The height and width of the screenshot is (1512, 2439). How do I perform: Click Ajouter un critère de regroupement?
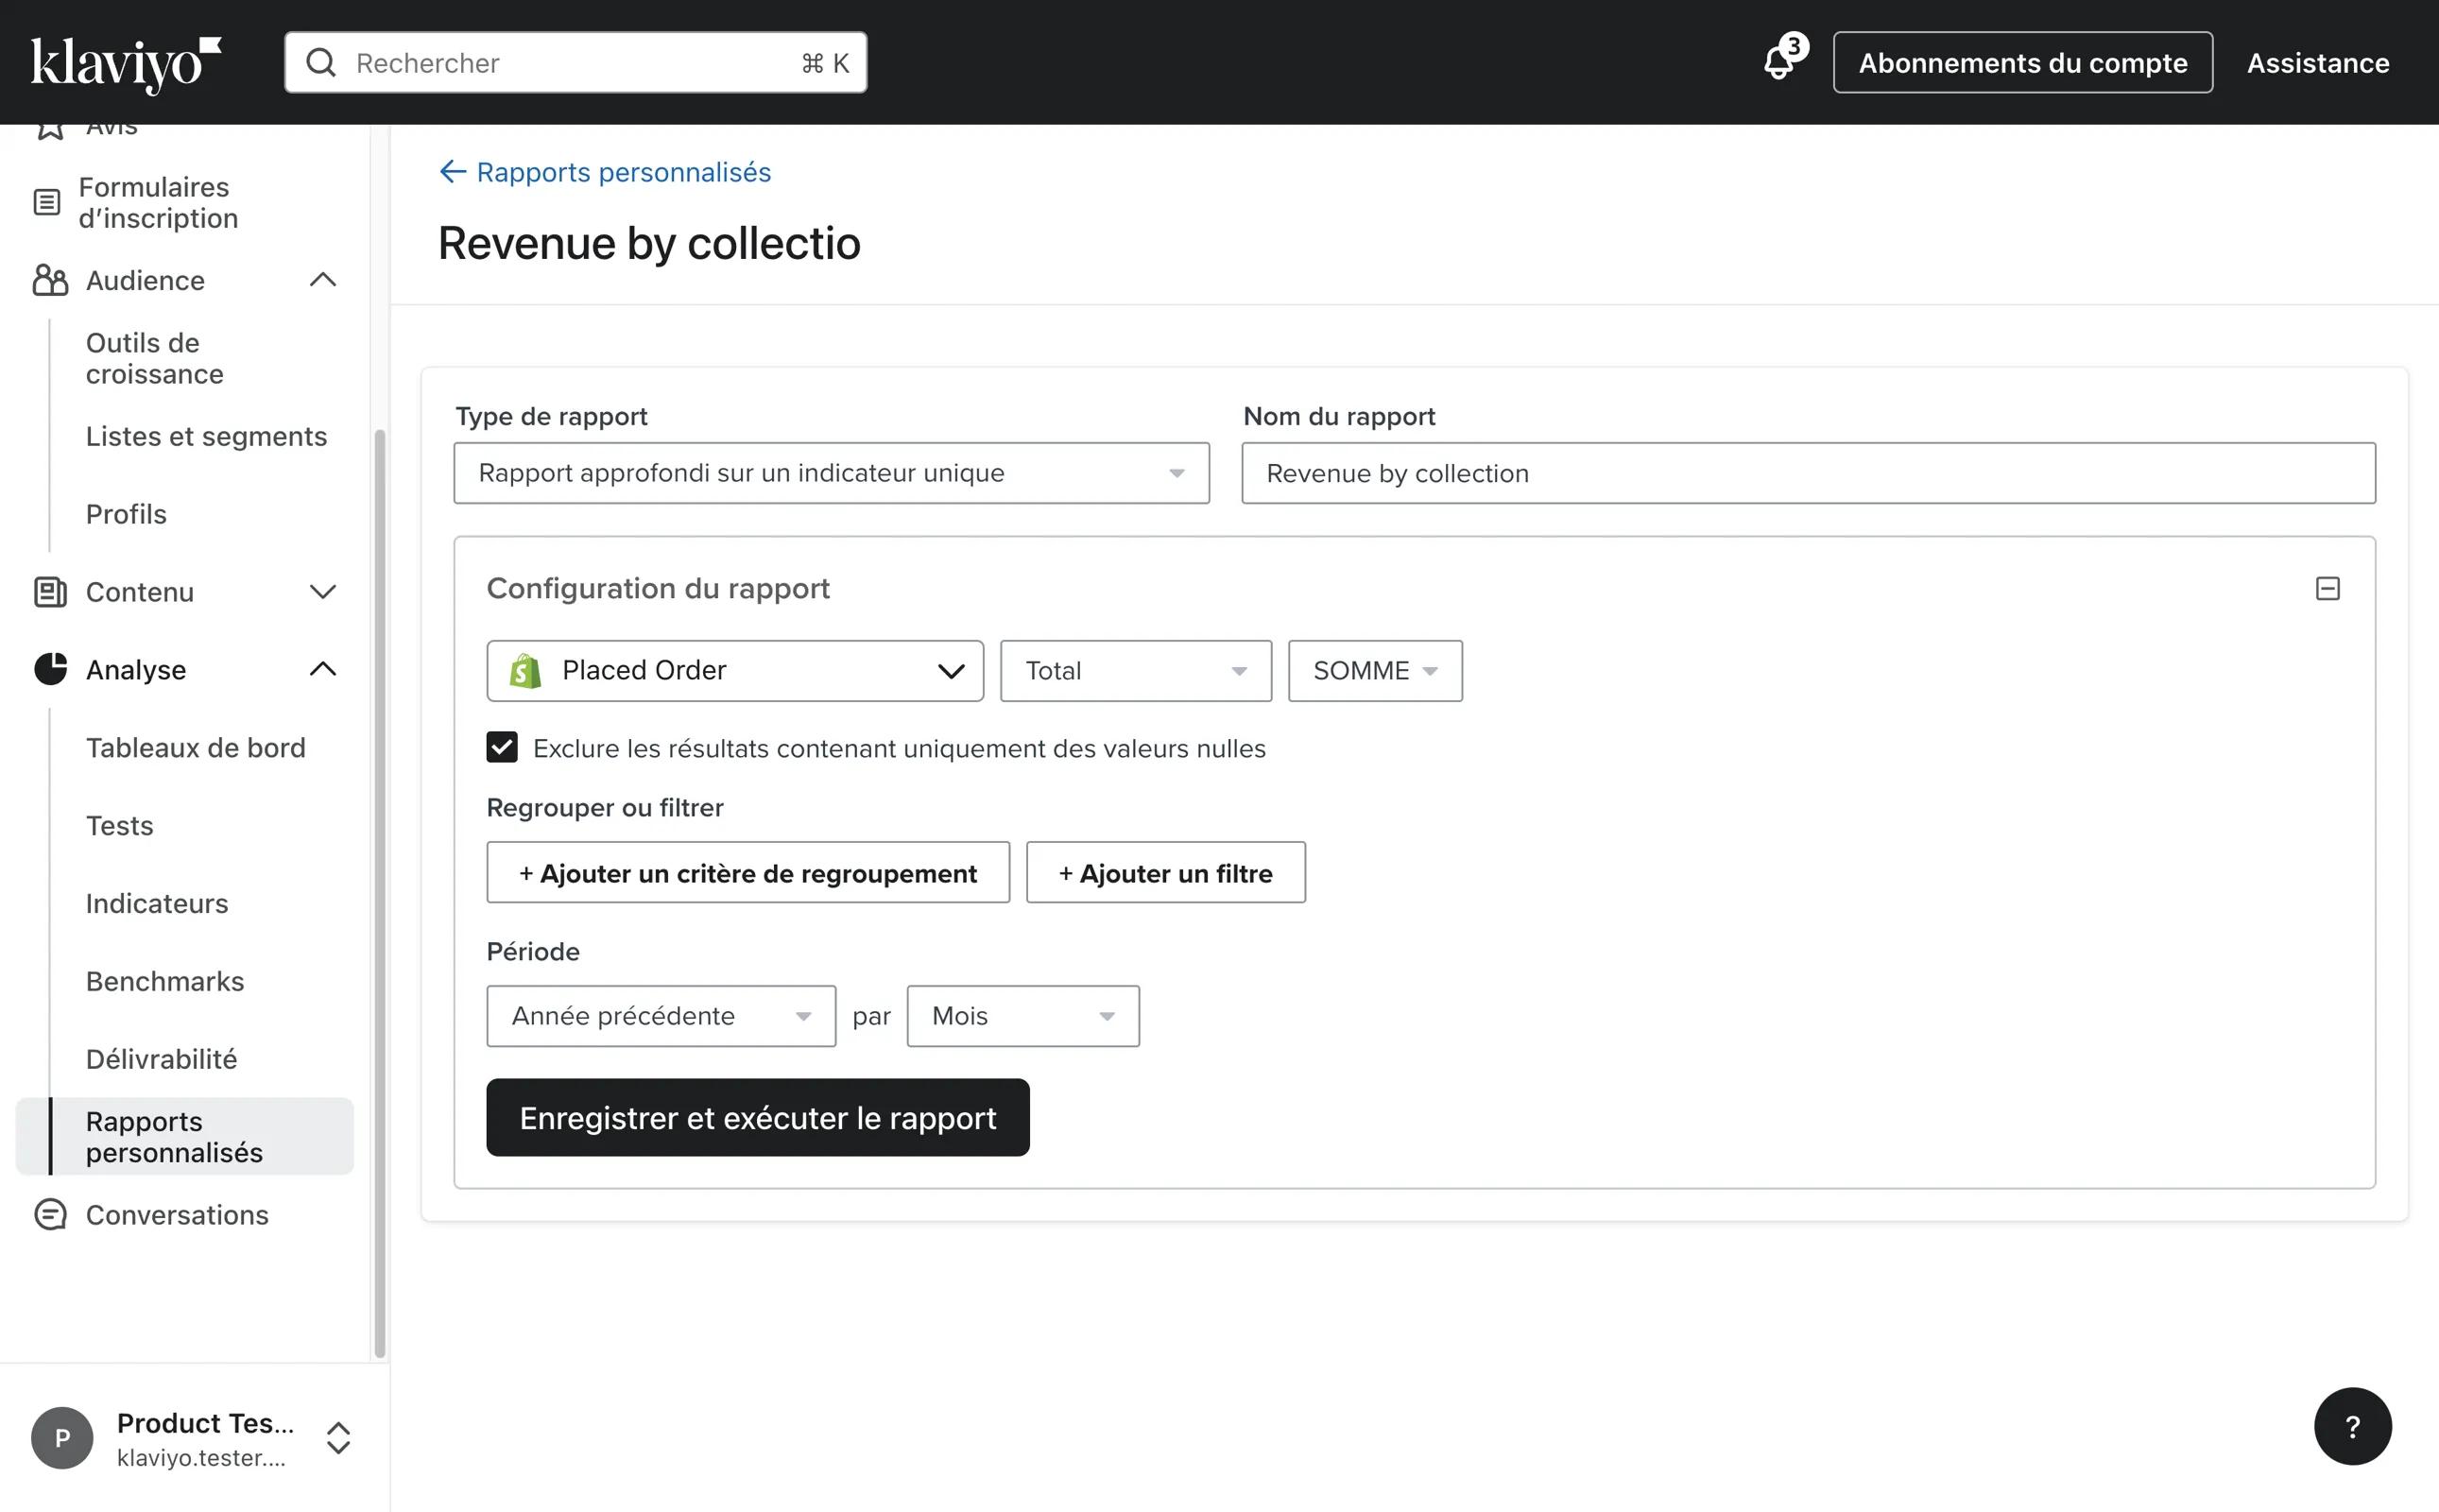point(748,873)
